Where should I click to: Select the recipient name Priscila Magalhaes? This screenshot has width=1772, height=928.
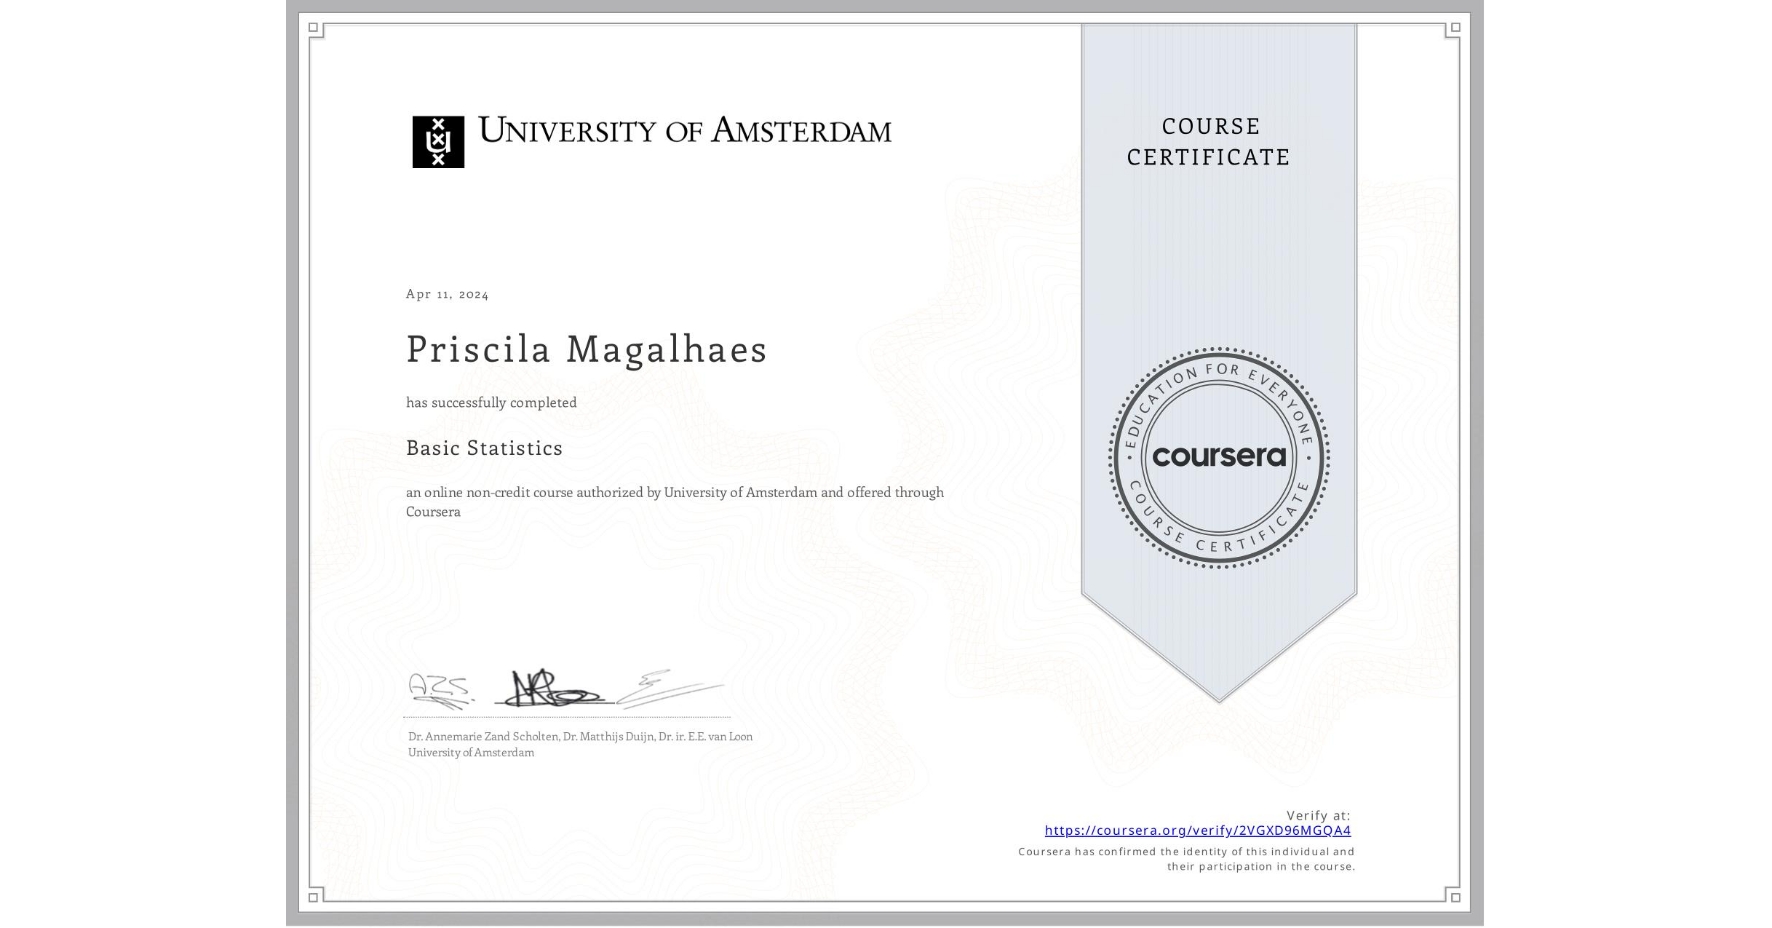coord(585,350)
